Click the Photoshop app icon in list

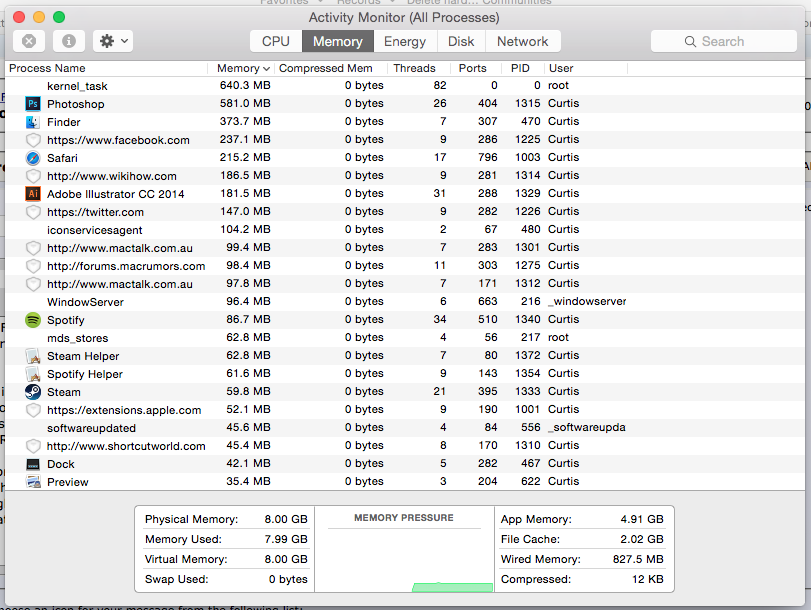pyautogui.click(x=33, y=104)
